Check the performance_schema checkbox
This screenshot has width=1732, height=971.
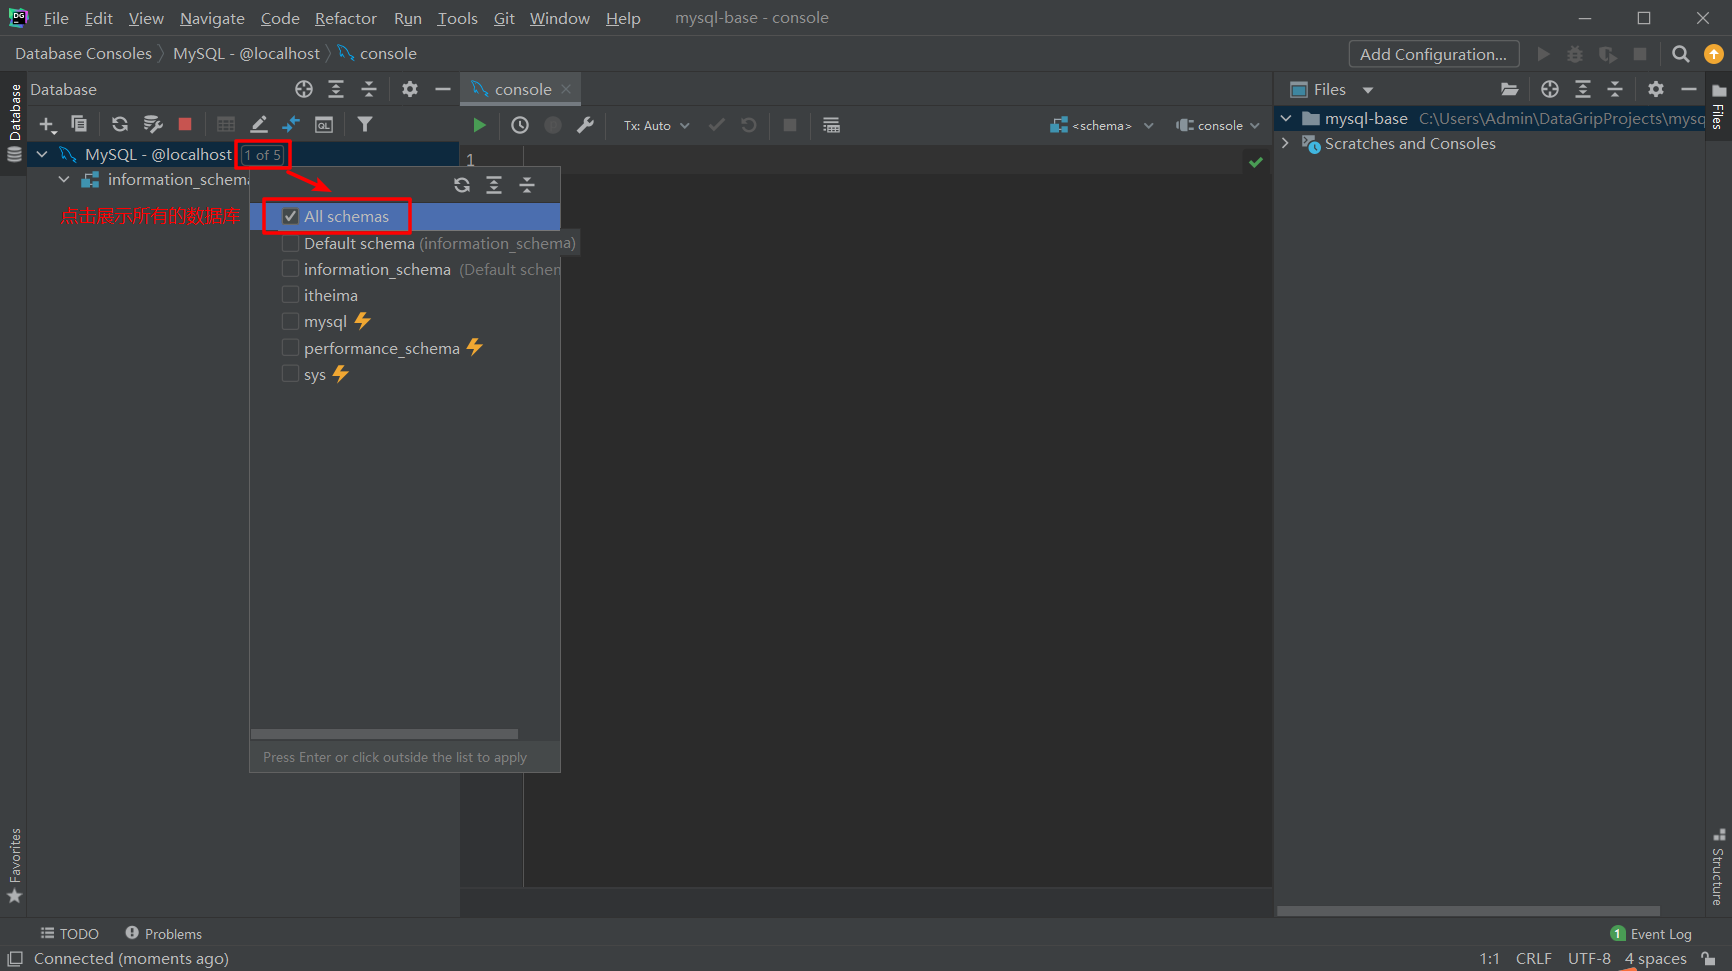(x=290, y=348)
